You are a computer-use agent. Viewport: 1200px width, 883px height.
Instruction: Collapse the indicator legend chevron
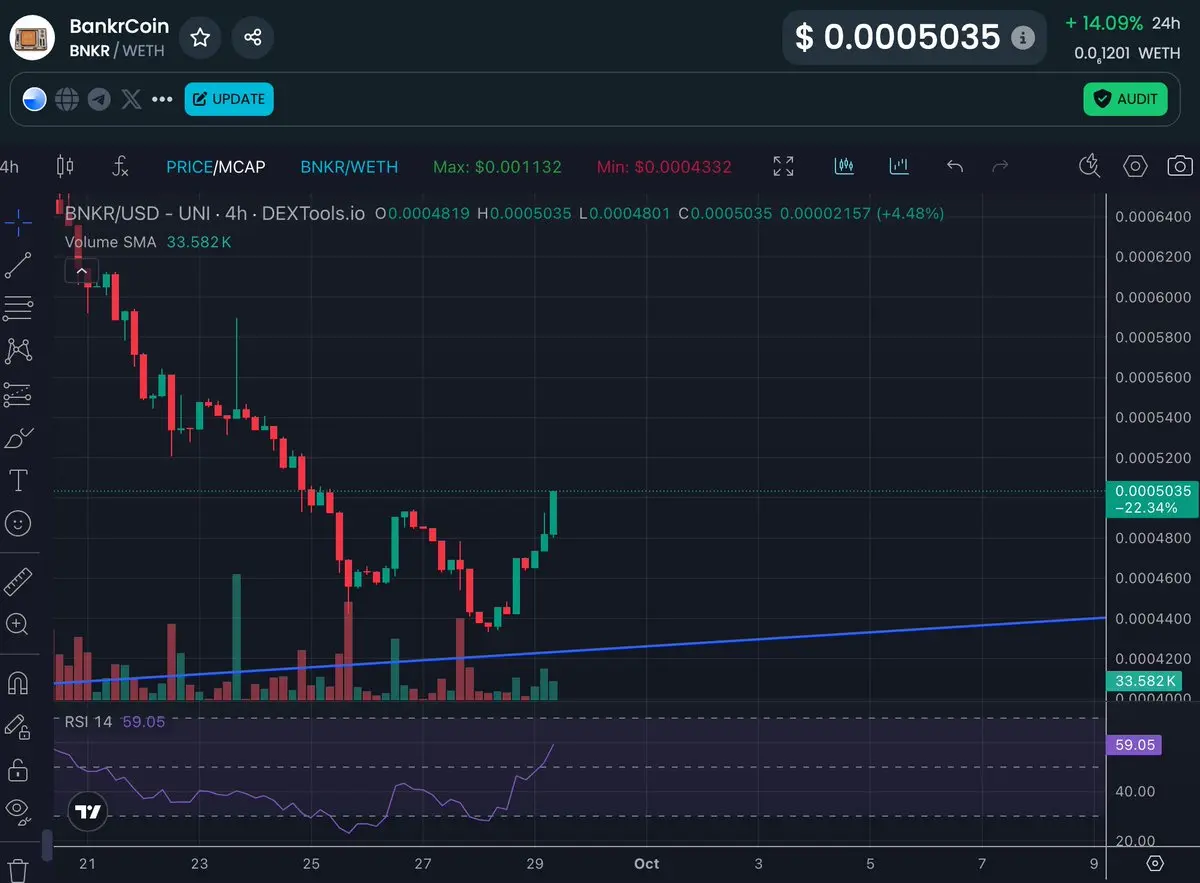[82, 270]
